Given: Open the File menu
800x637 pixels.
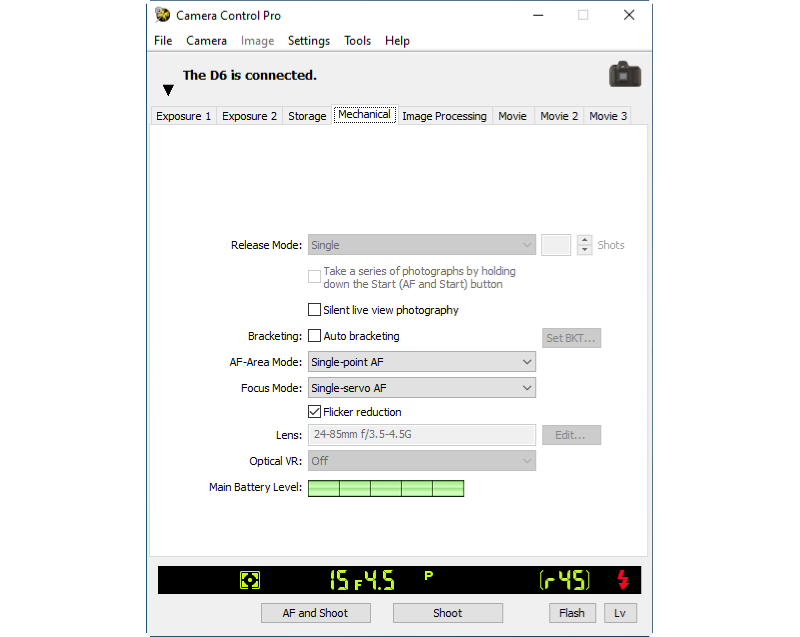Looking at the screenshot, I should click(163, 41).
